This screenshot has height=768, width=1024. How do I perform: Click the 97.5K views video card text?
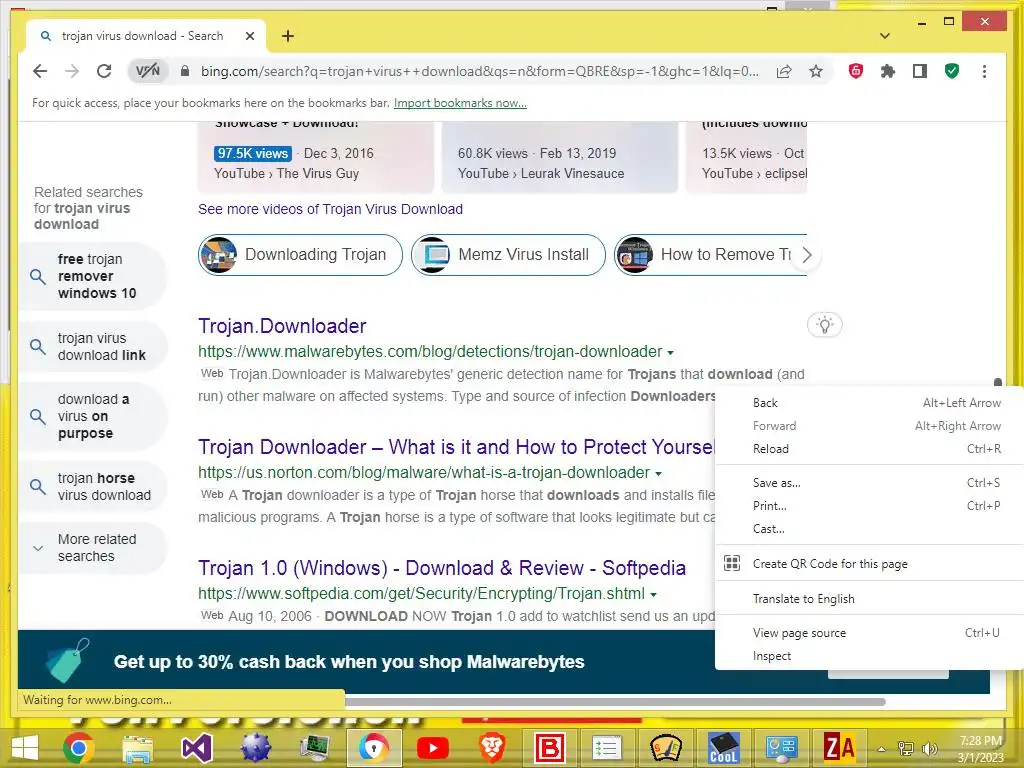[252, 153]
